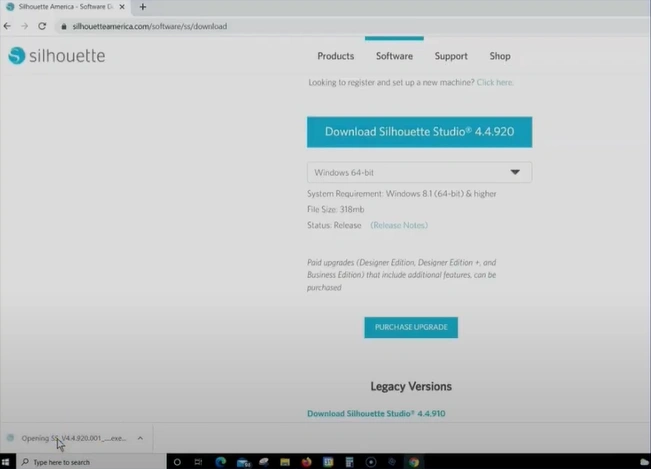Close the Silhouette America tab
The image size is (651, 469).
122,7
